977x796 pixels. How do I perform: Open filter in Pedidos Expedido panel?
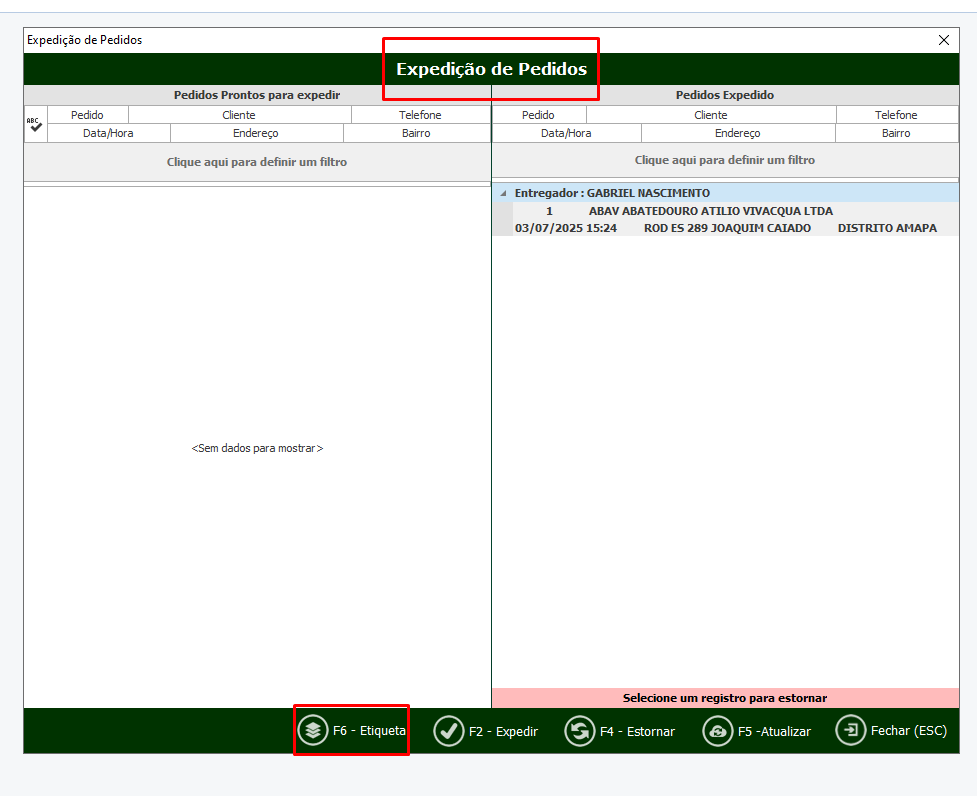tap(725, 160)
